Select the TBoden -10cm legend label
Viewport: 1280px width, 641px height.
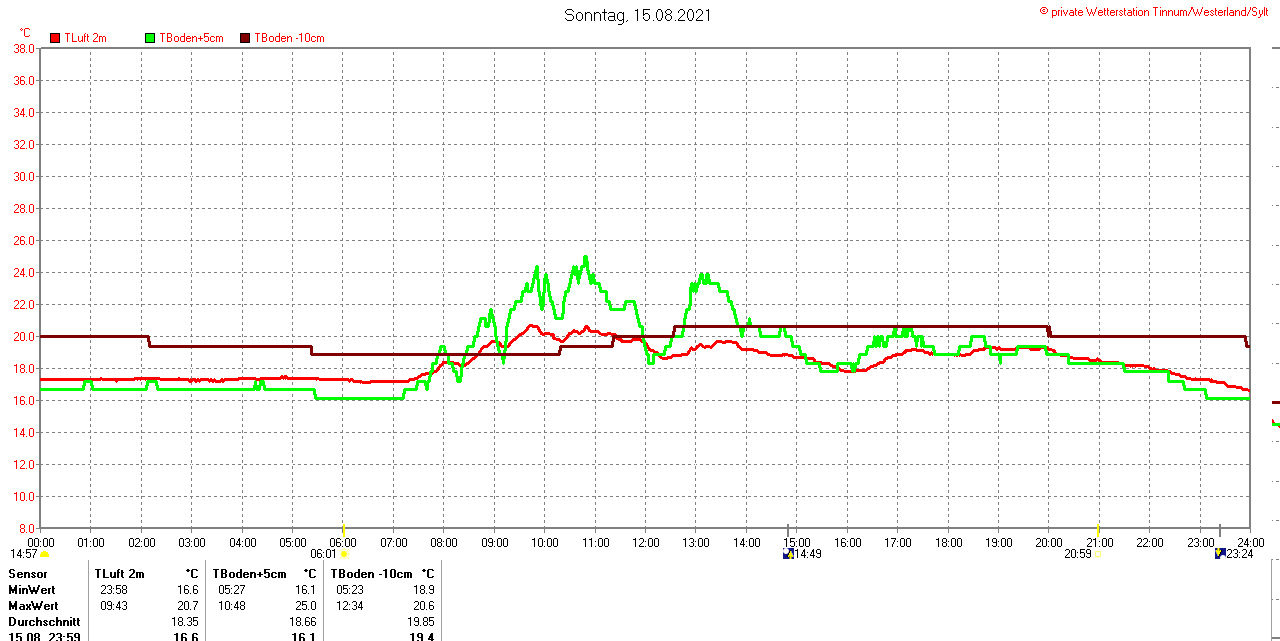(x=289, y=38)
